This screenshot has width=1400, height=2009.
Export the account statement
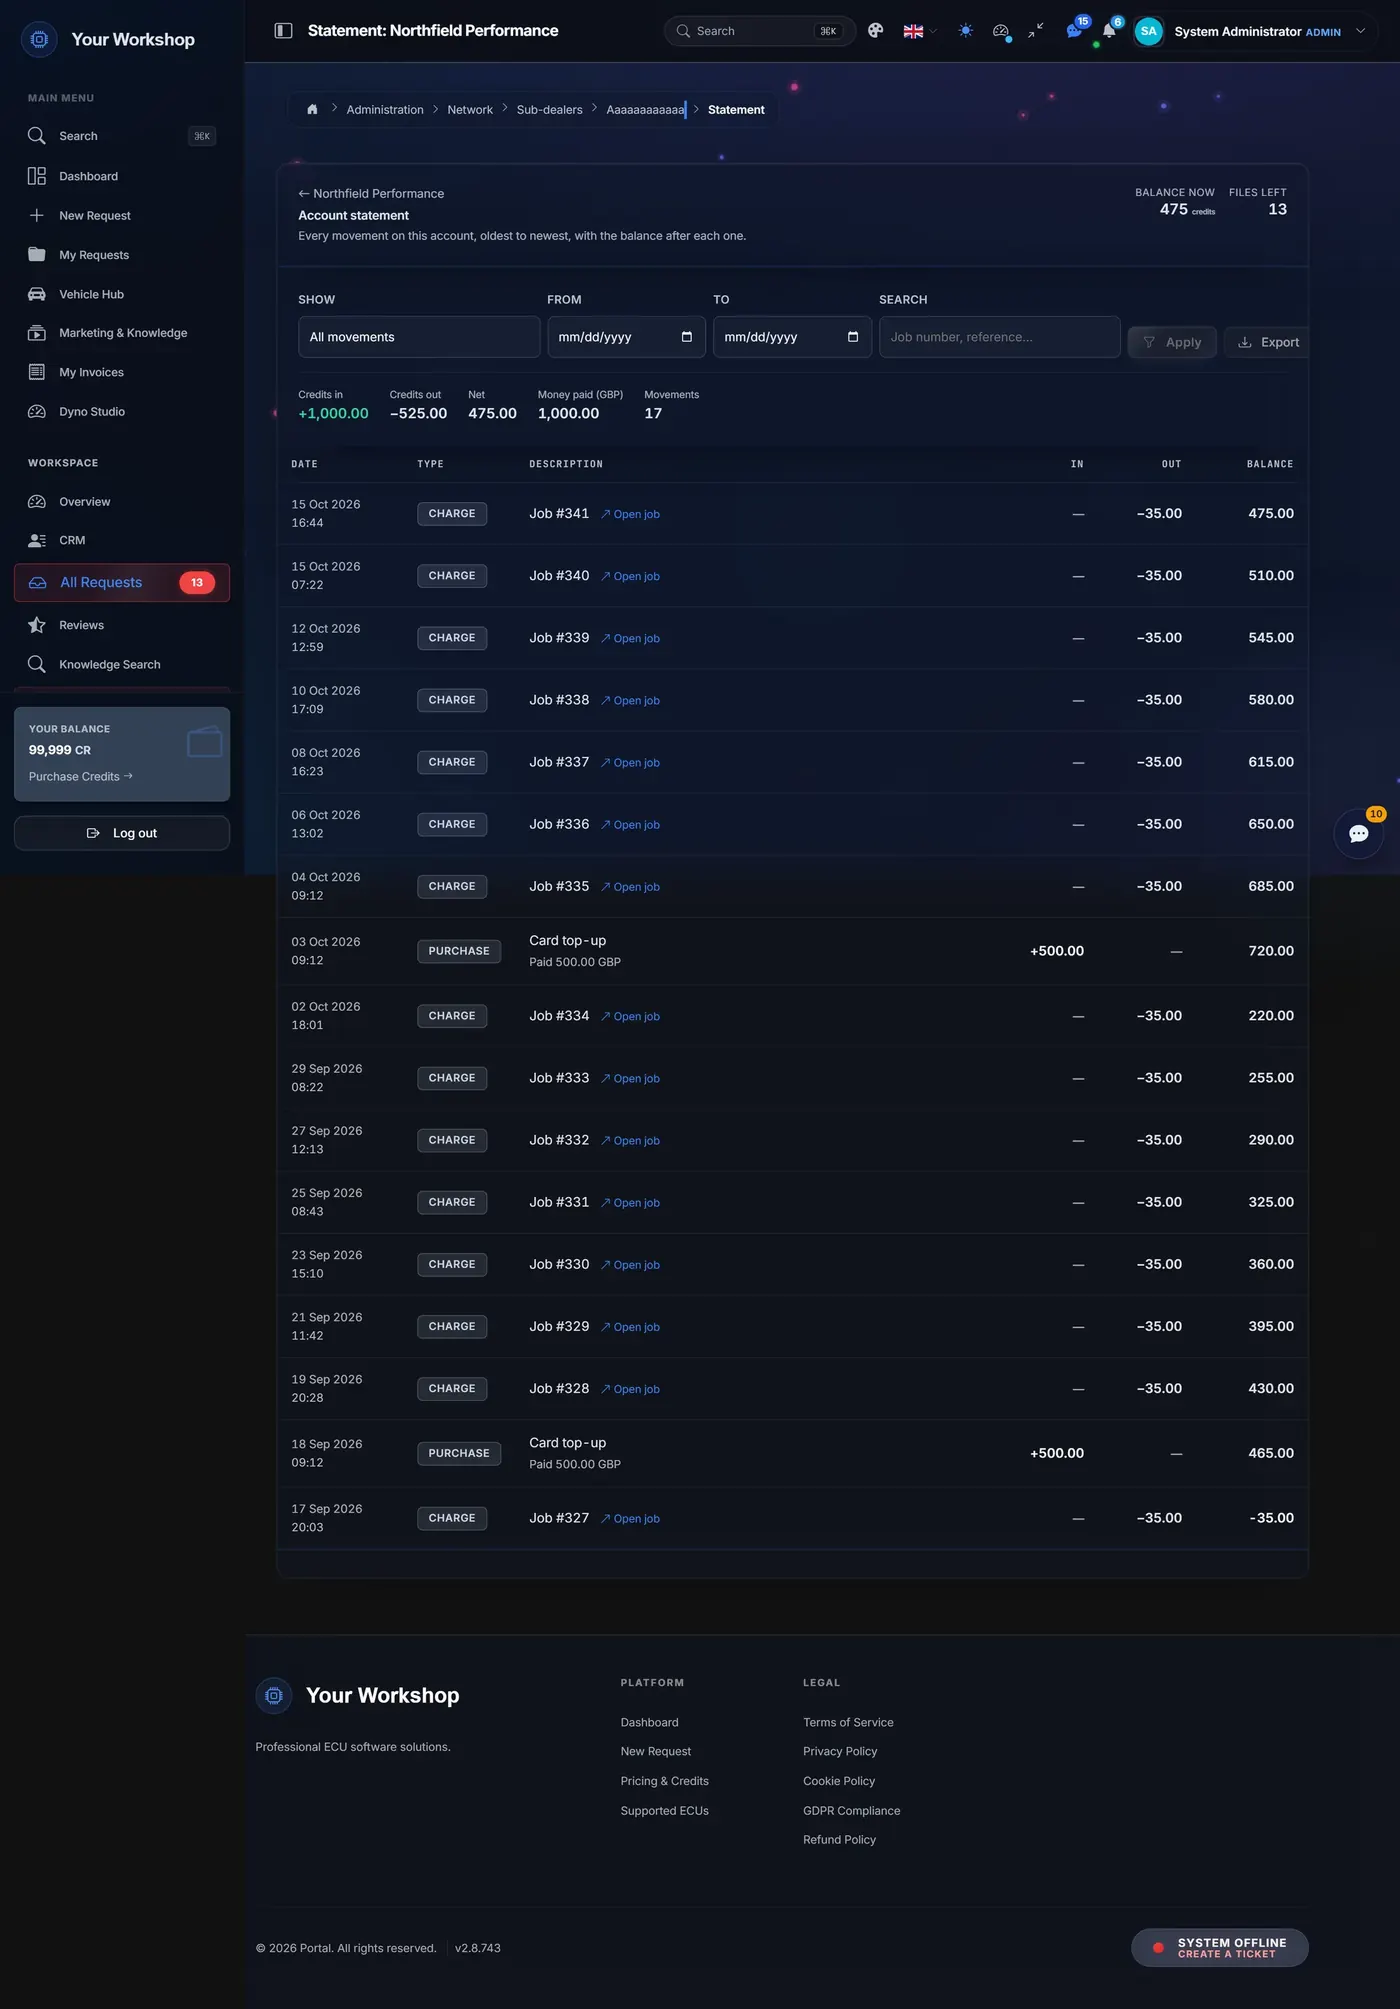click(x=1268, y=342)
